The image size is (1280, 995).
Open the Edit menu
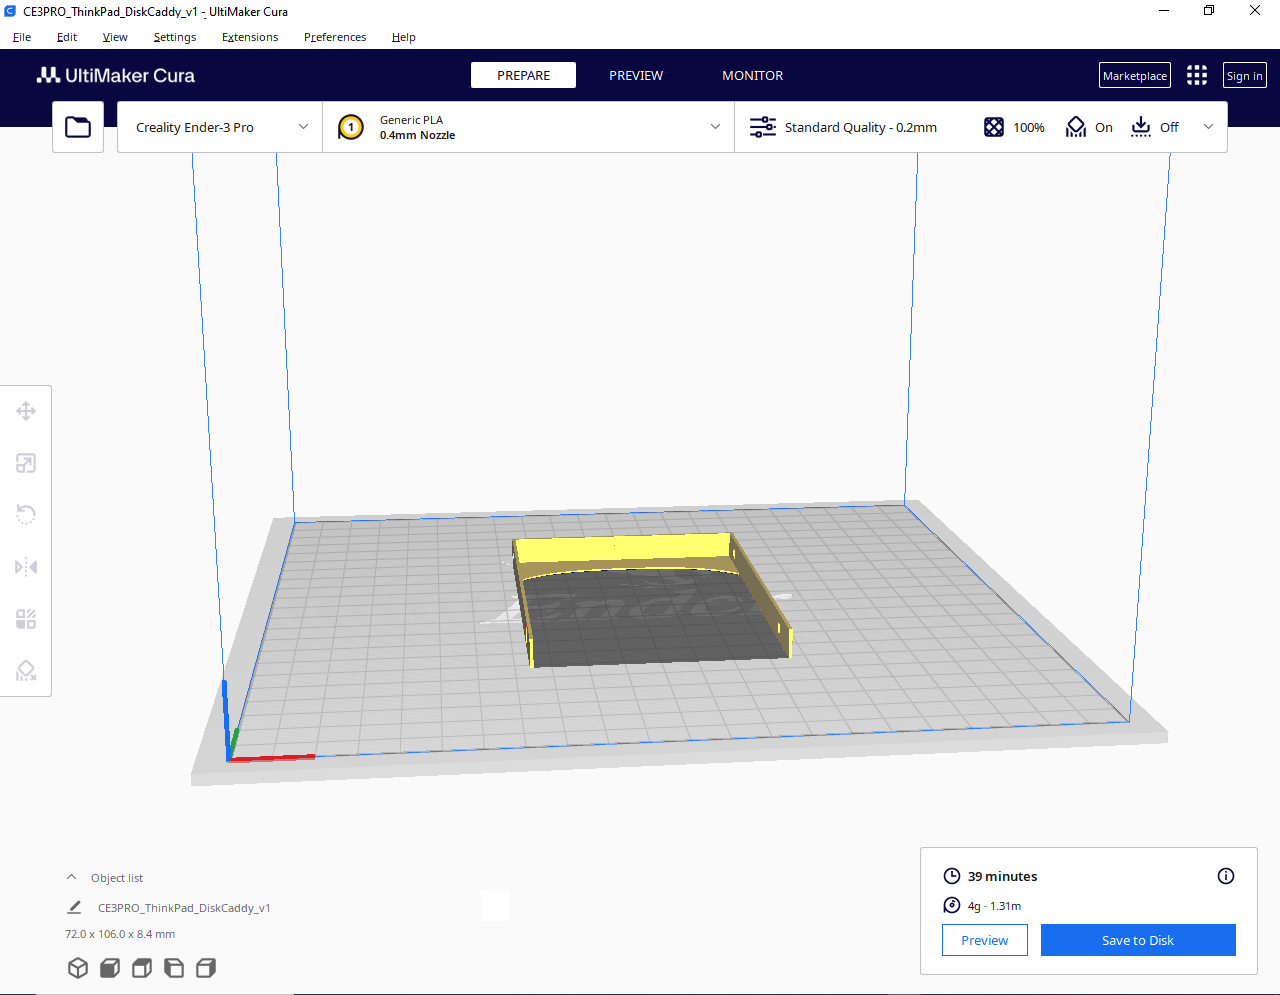67,37
